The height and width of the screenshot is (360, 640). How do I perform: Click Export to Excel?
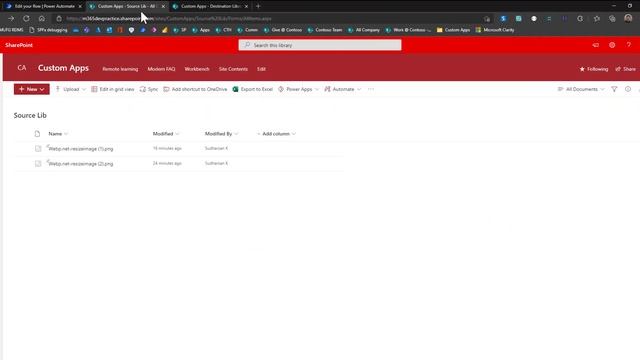coord(252,89)
